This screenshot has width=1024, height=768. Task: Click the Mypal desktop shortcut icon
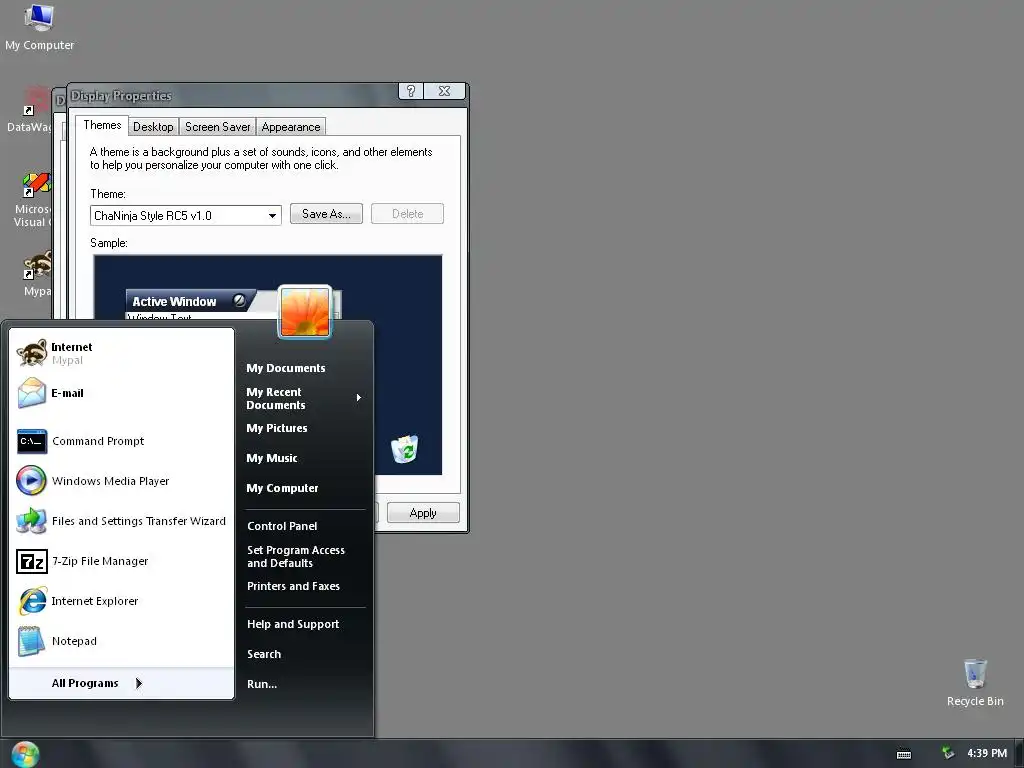point(37,266)
